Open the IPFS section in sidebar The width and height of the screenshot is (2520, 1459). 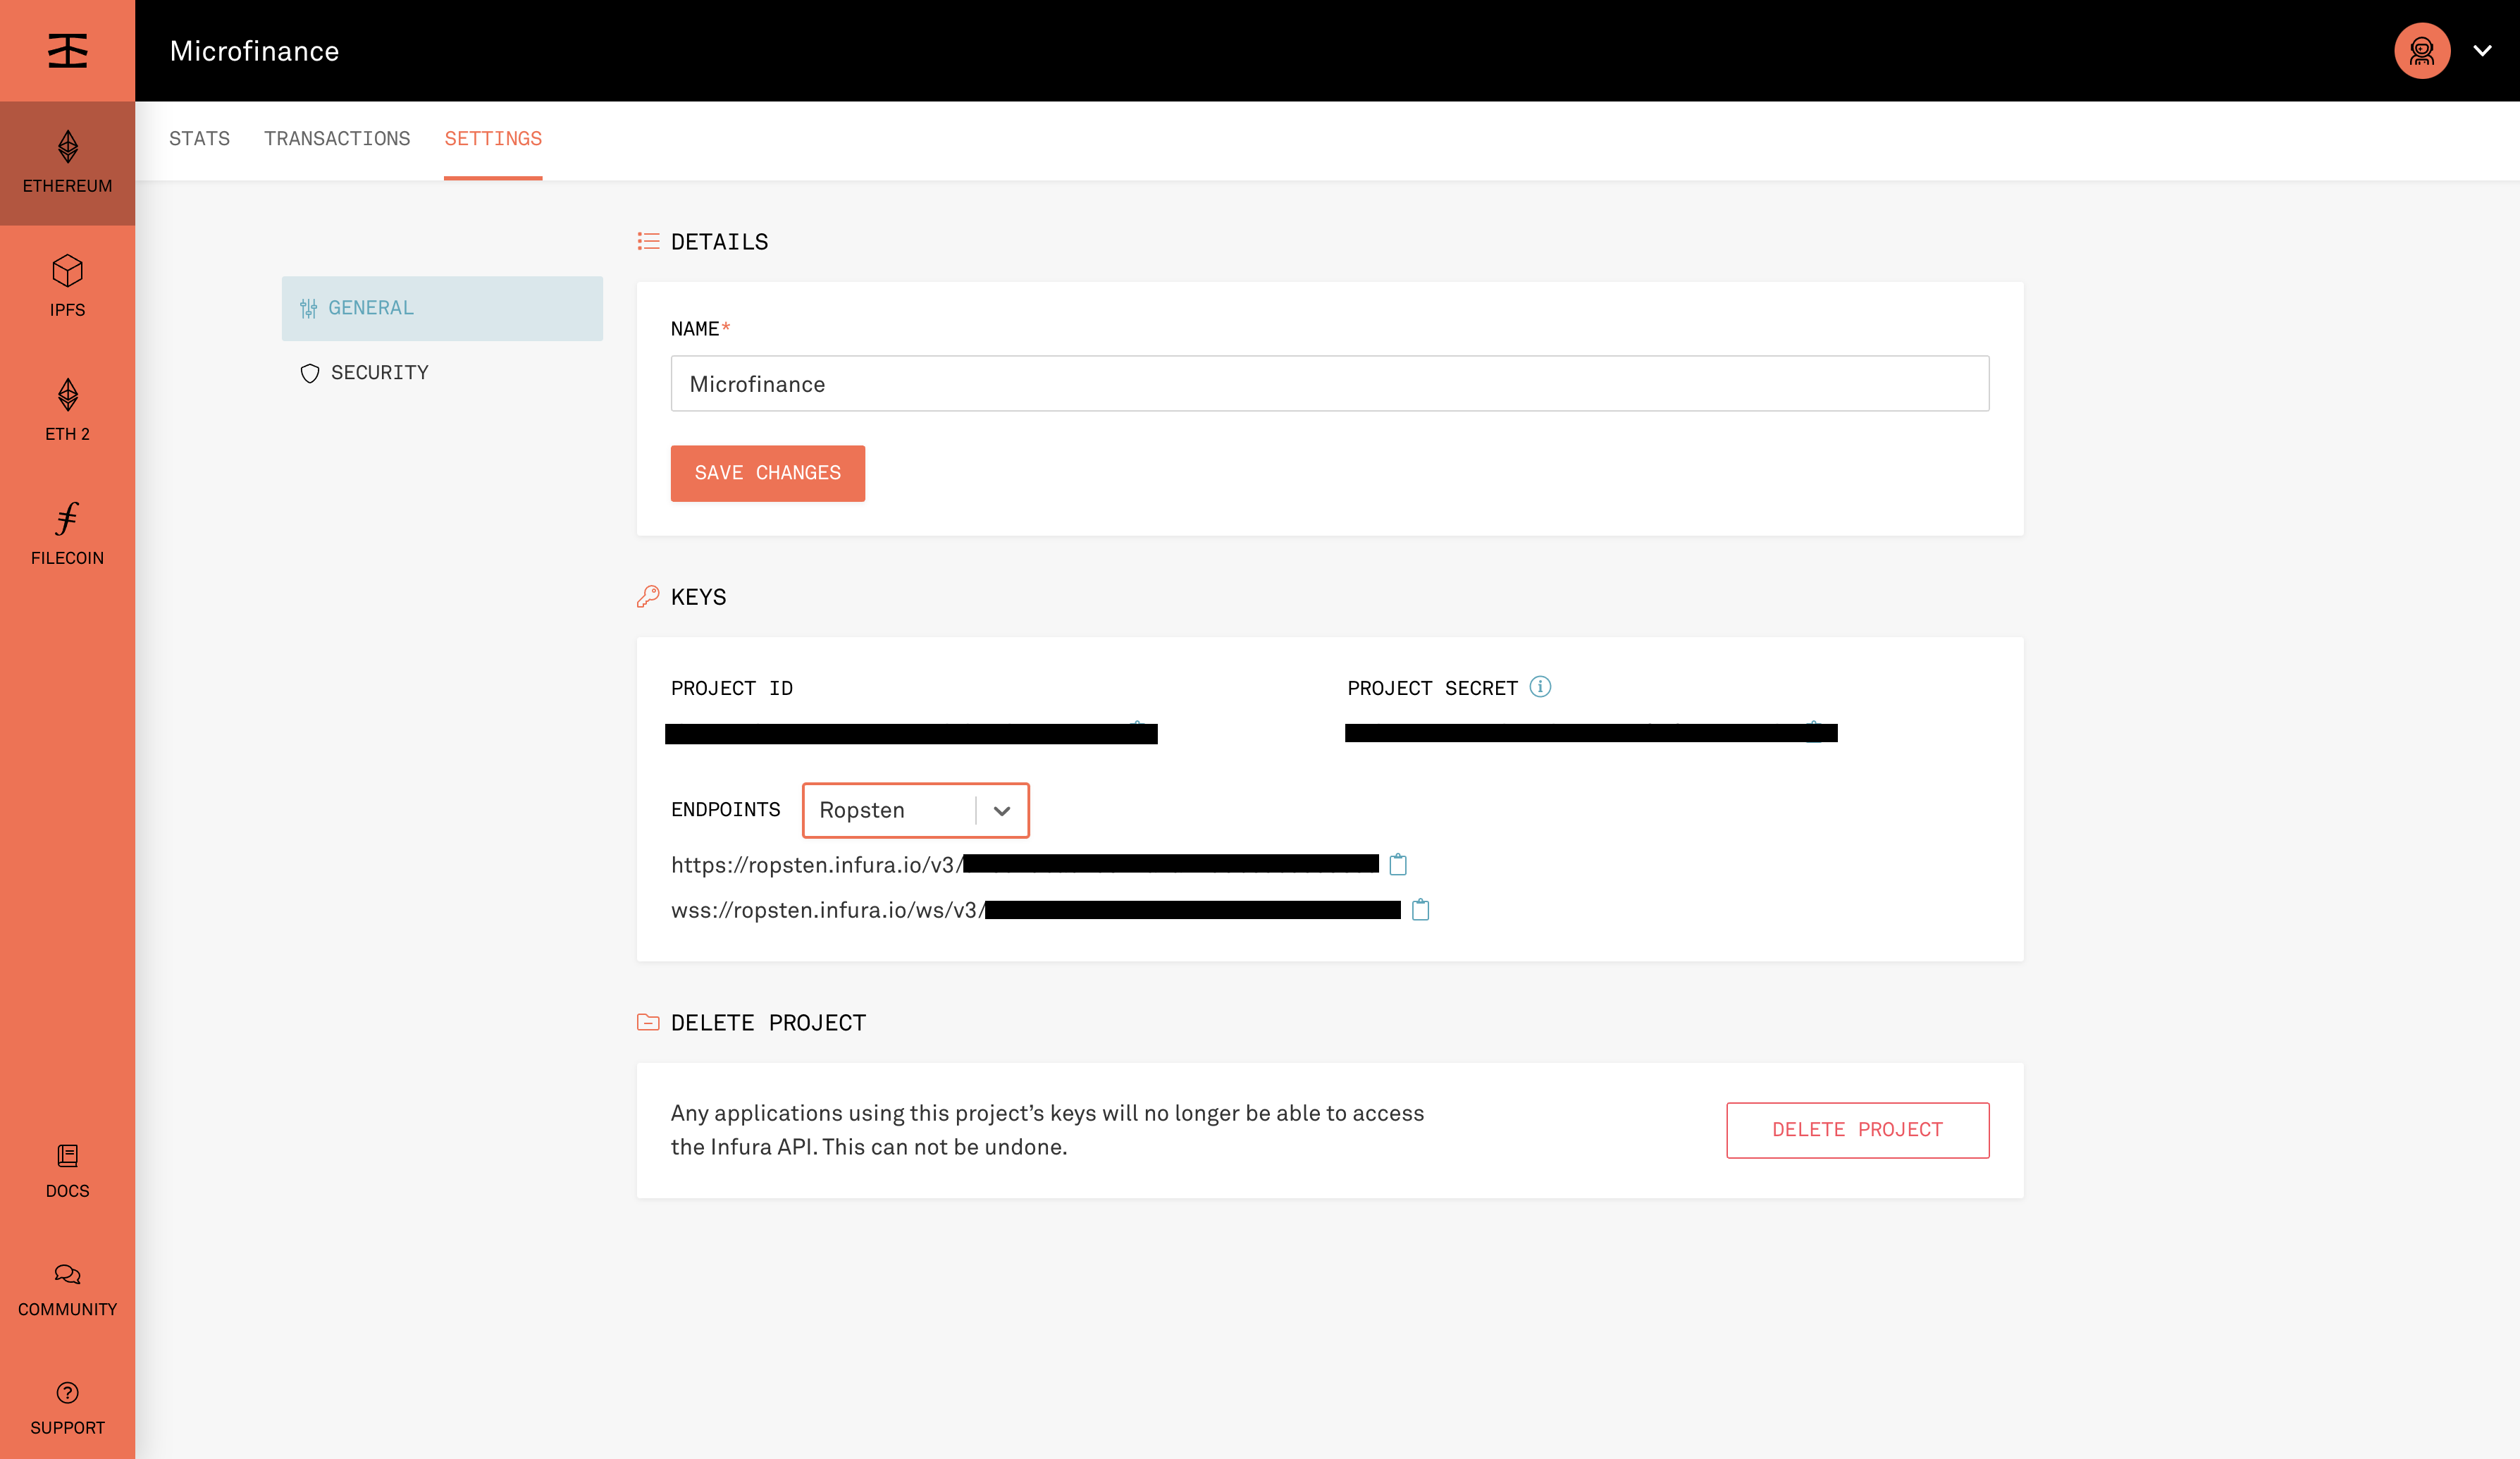(67, 286)
